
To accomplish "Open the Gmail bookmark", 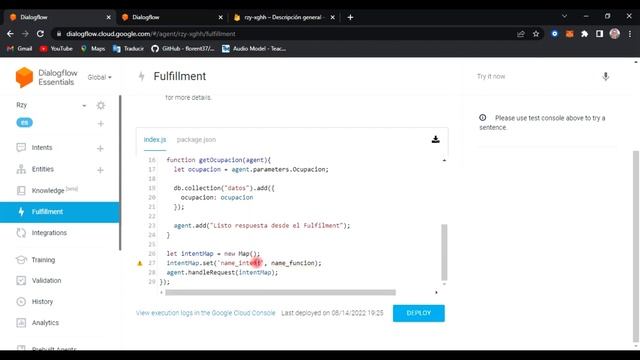I will tap(20, 49).
